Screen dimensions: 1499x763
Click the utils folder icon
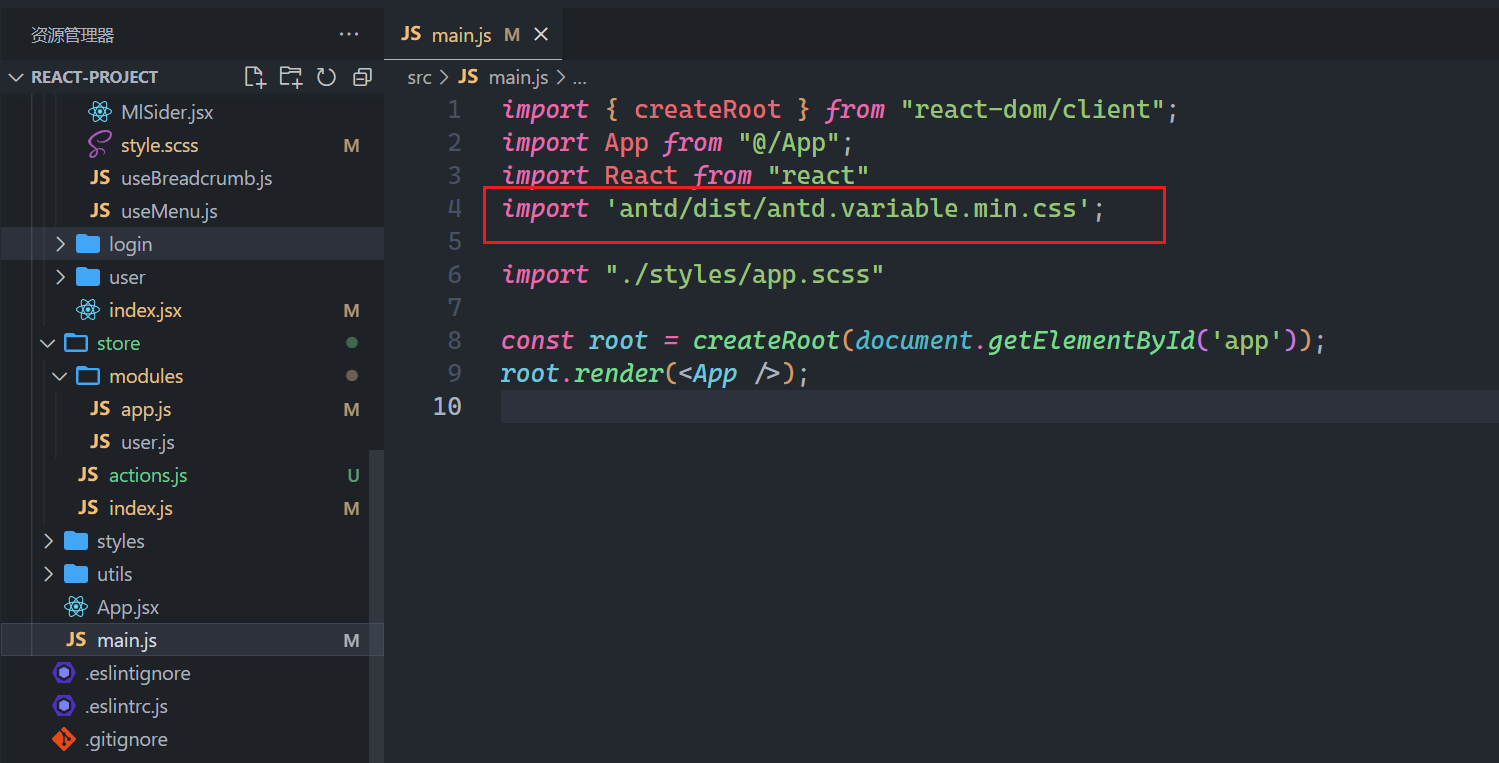pyautogui.click(x=76, y=574)
